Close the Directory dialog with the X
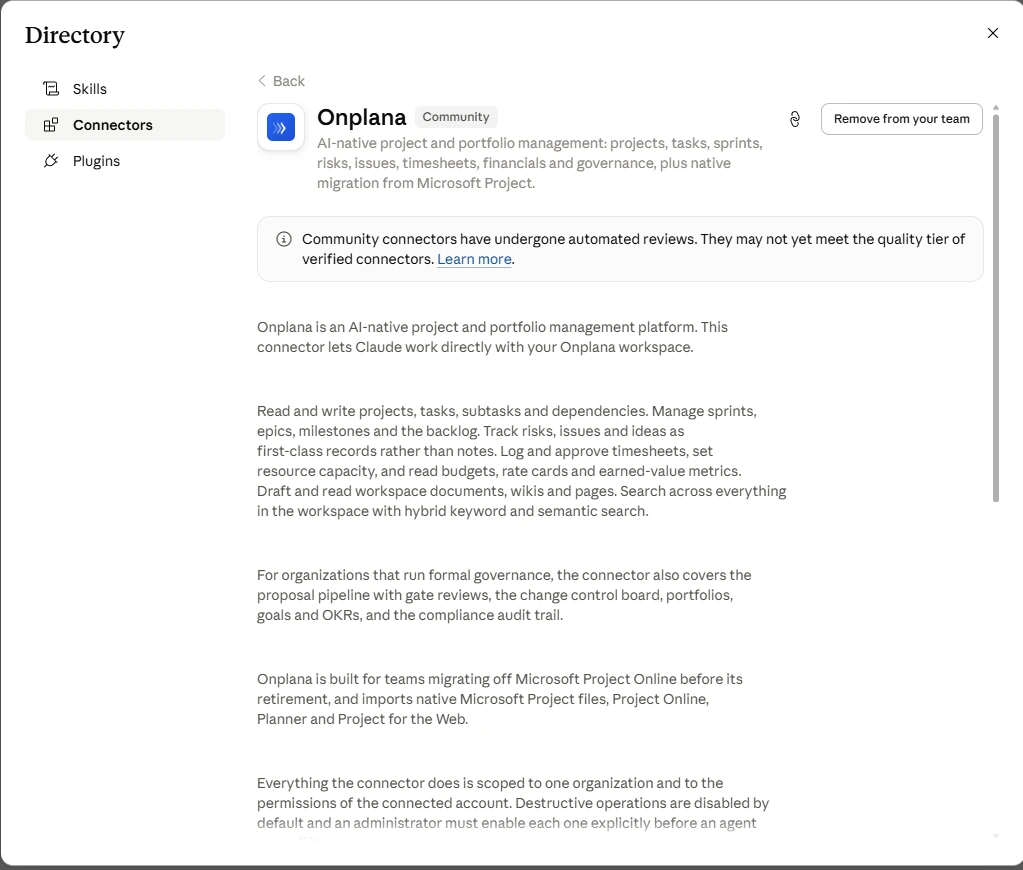 click(x=992, y=33)
